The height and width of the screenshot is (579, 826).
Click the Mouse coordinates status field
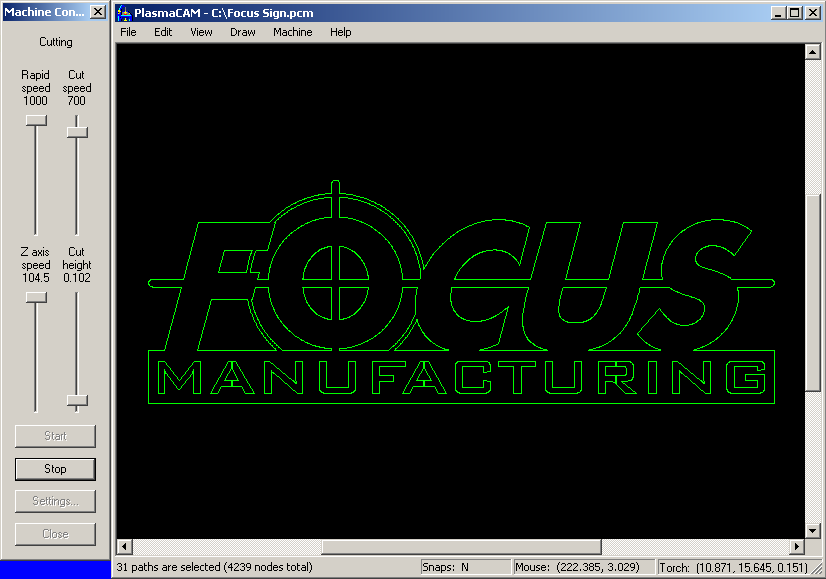[x=584, y=567]
